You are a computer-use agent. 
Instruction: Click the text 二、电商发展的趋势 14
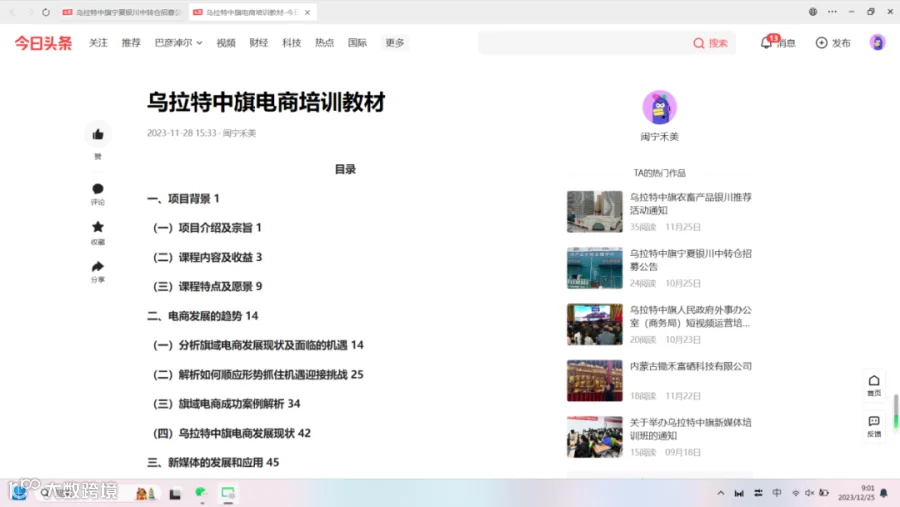203,316
